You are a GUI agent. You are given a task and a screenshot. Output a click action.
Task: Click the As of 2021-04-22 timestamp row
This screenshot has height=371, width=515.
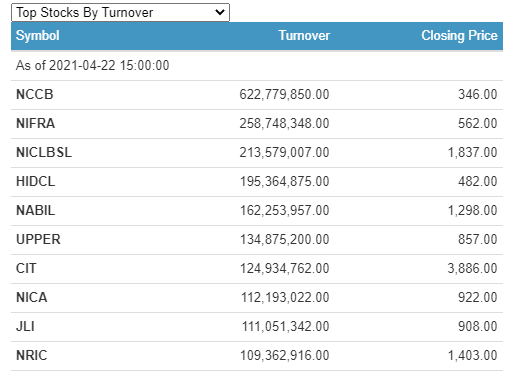[257, 66]
